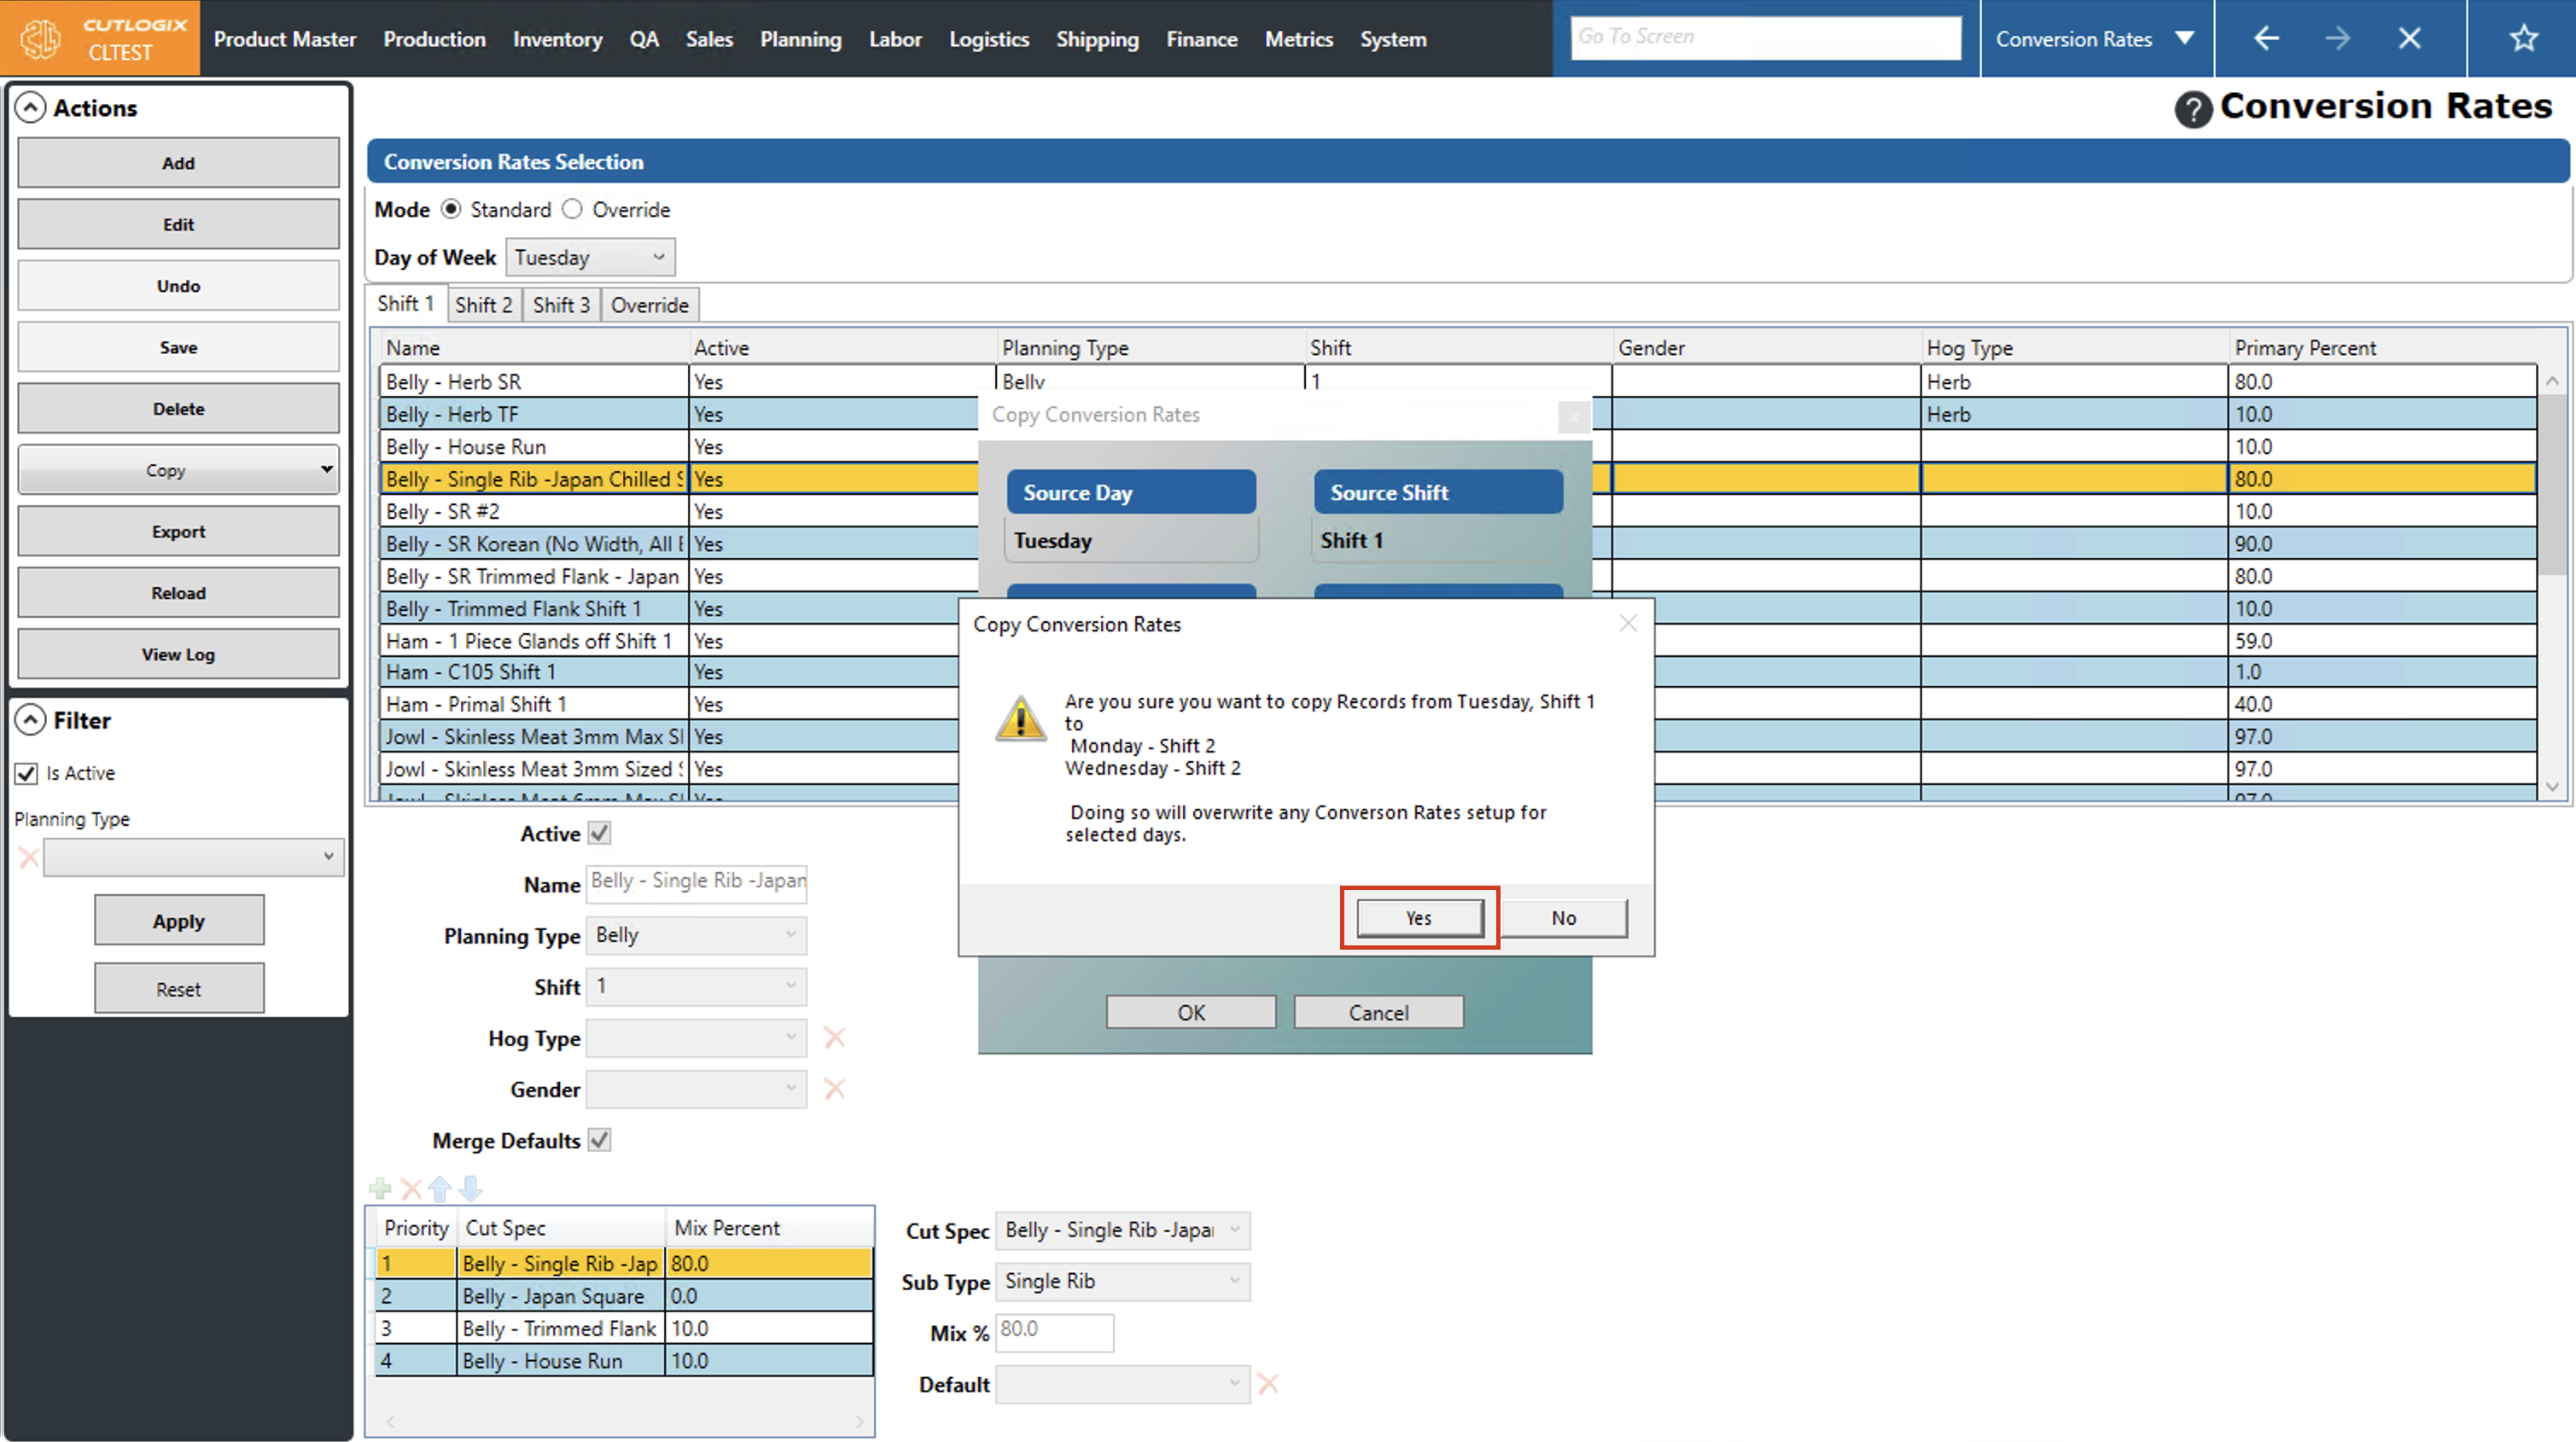Toggle the Merge Defaults checkbox

[599, 1140]
